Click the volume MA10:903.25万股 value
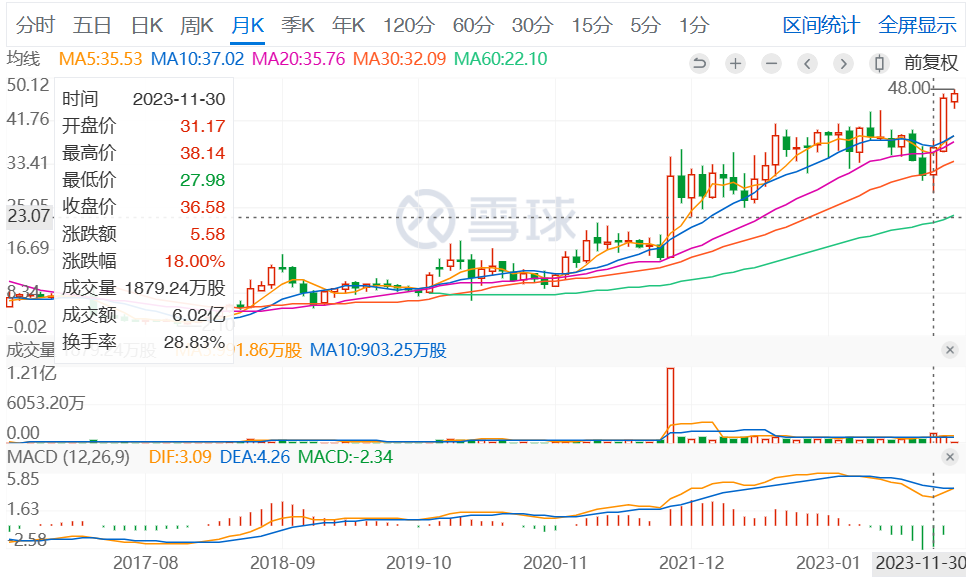This screenshot has height=588, width=973. point(378,350)
